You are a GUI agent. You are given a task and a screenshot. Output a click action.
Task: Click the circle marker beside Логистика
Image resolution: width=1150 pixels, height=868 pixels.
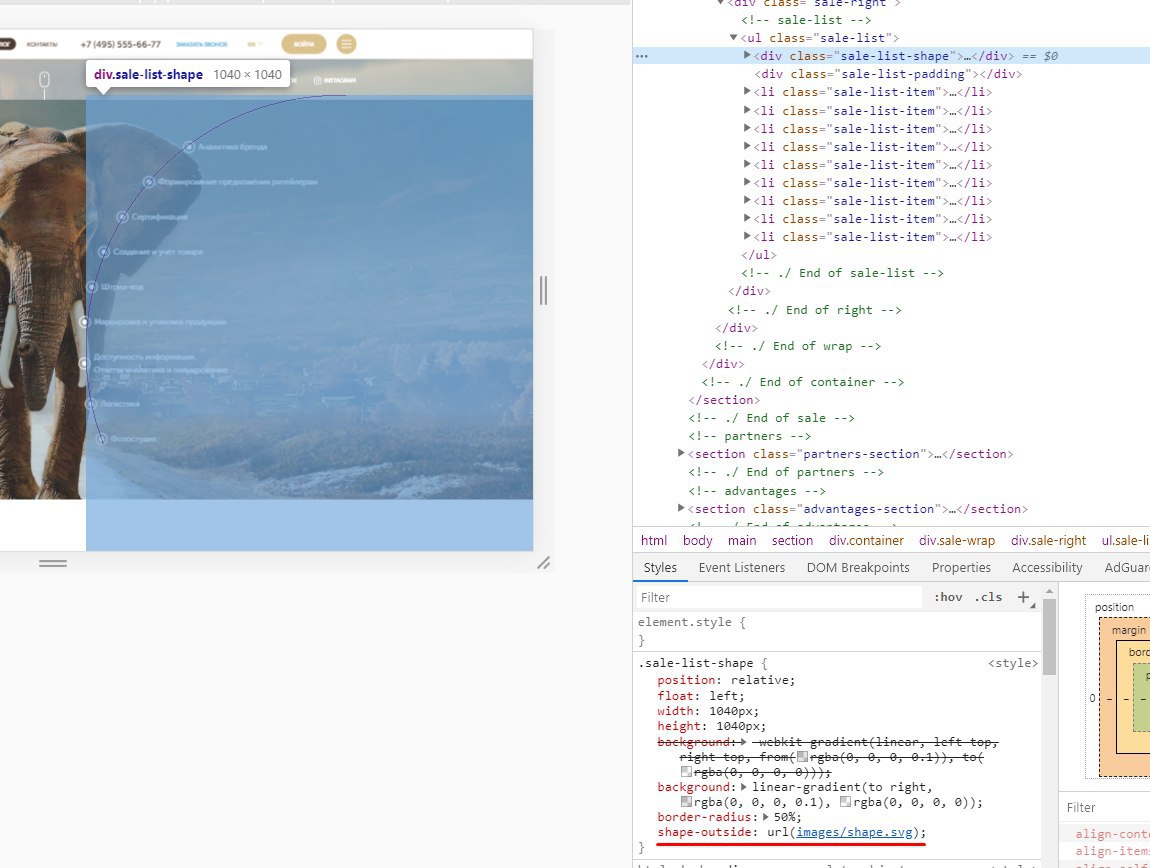(x=91, y=404)
